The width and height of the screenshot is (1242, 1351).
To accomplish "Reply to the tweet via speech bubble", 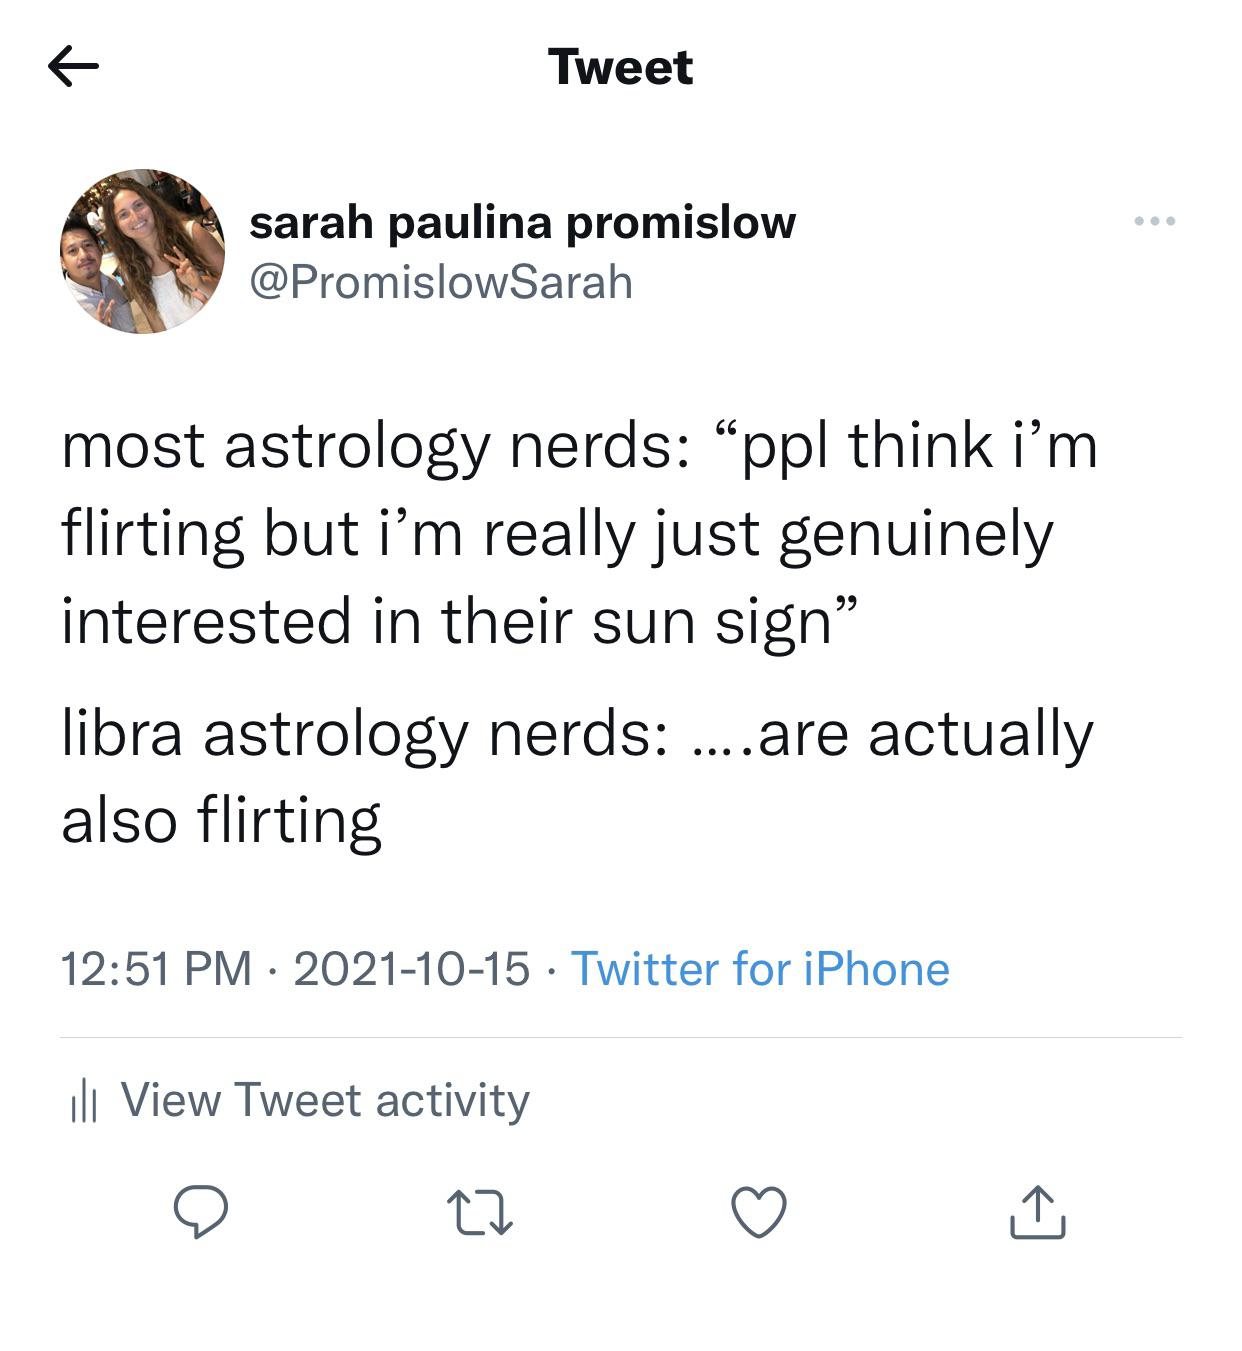I will (x=200, y=1212).
